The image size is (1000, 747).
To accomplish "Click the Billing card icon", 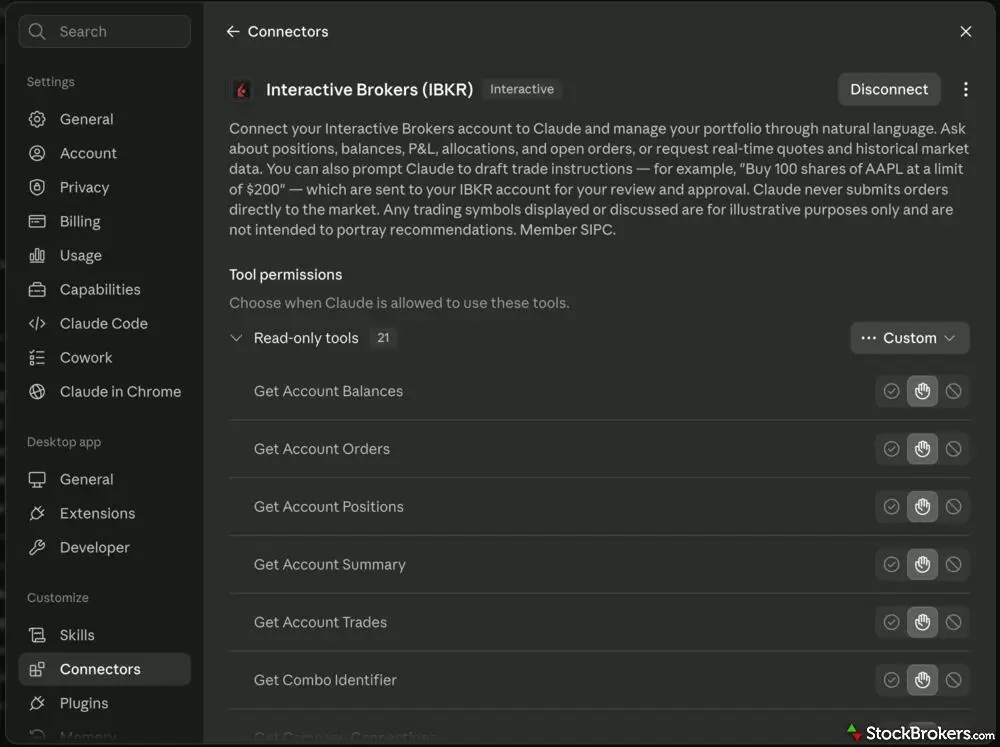I will click(37, 221).
